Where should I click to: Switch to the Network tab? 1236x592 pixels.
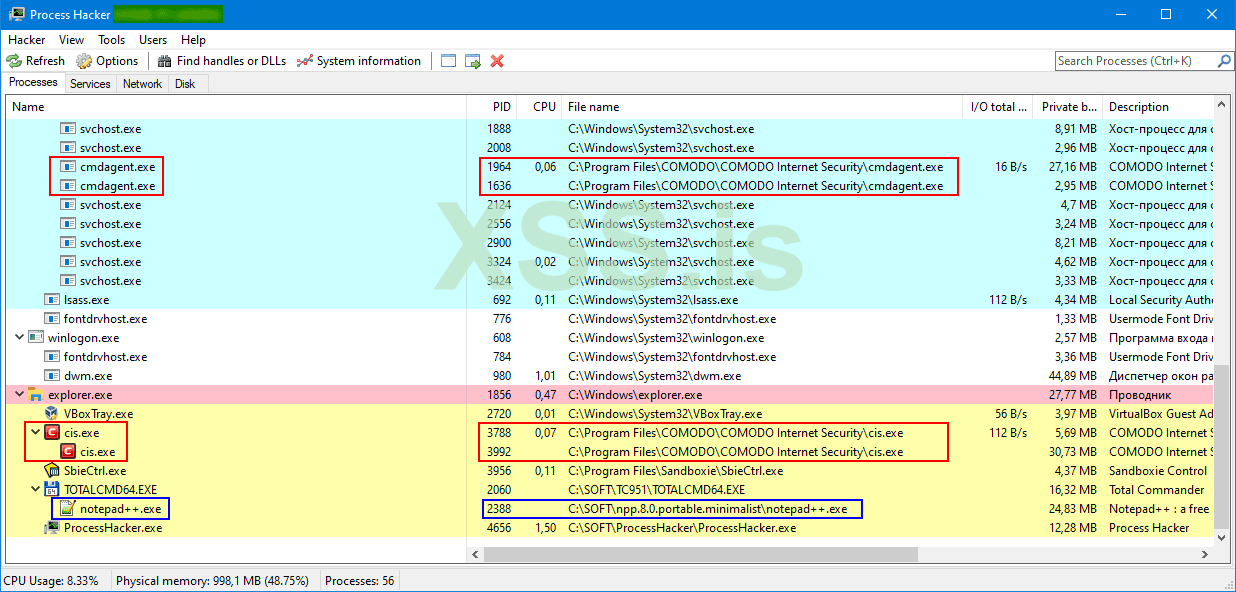(x=142, y=84)
